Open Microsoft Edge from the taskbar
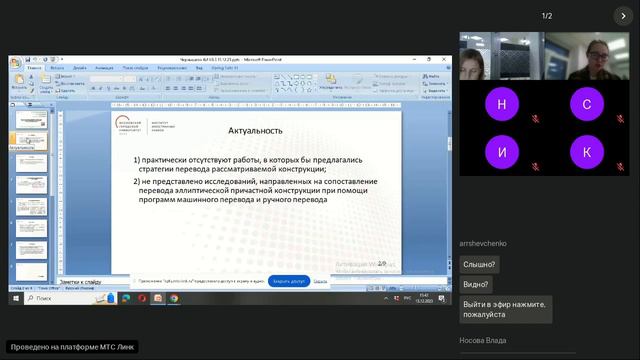The width and height of the screenshot is (640, 360). (x=126, y=298)
